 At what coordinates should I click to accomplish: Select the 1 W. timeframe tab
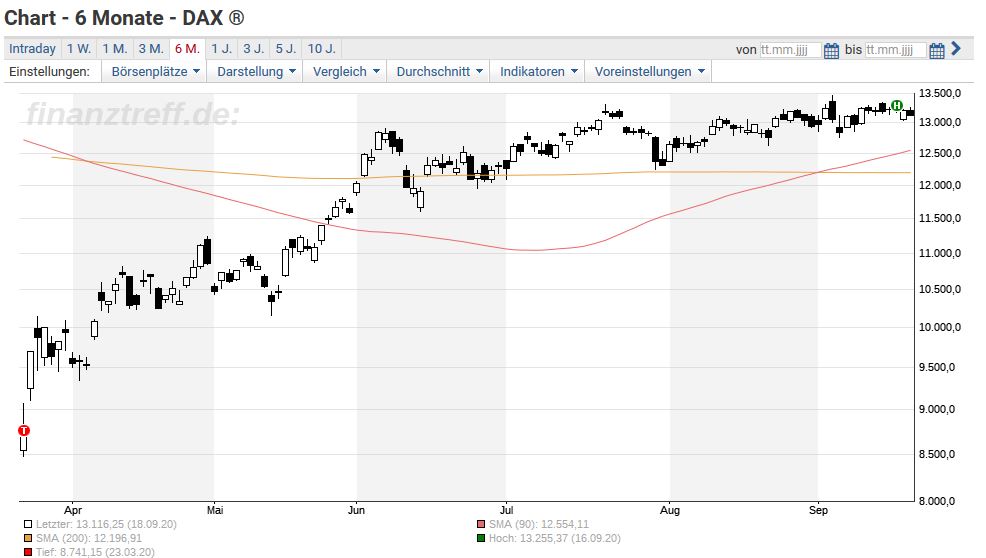[x=79, y=48]
